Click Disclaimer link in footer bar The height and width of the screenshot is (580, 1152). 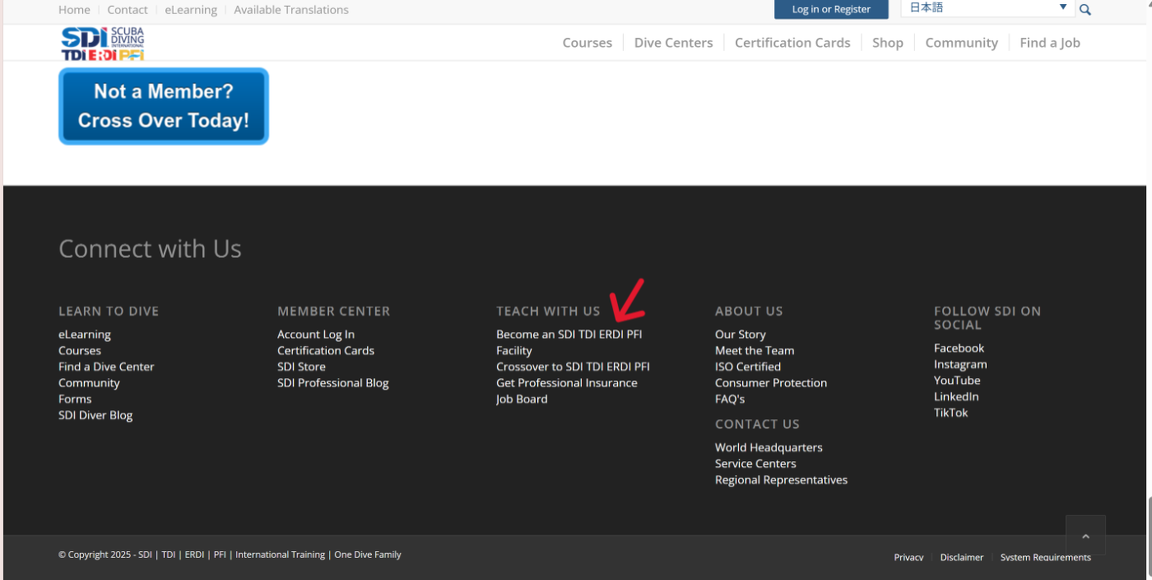click(961, 557)
